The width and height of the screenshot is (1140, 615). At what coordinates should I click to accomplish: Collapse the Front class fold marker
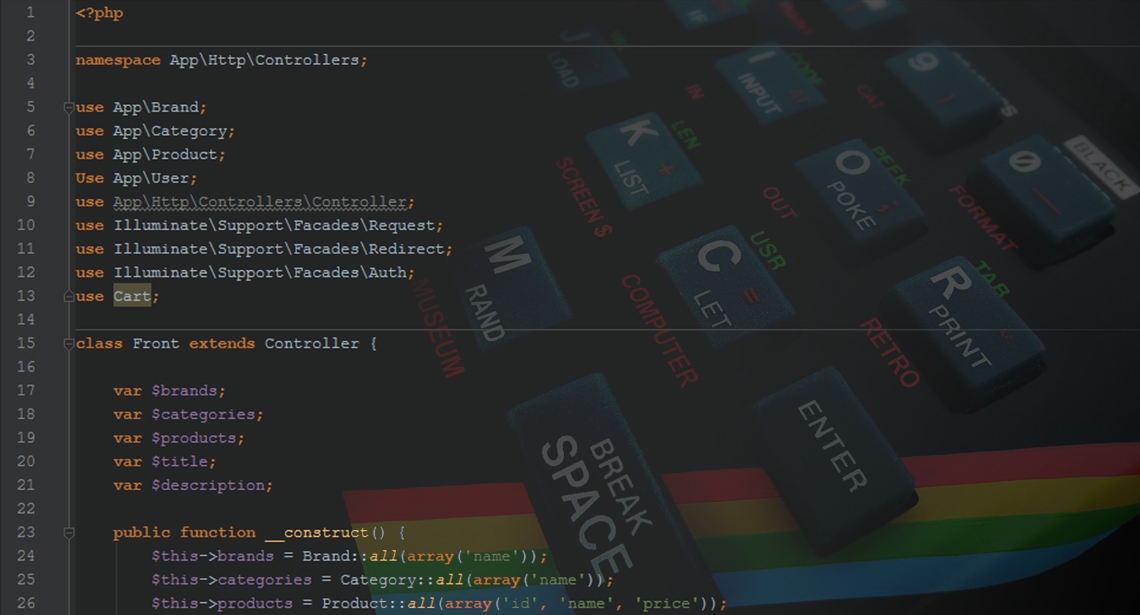pyautogui.click(x=68, y=344)
